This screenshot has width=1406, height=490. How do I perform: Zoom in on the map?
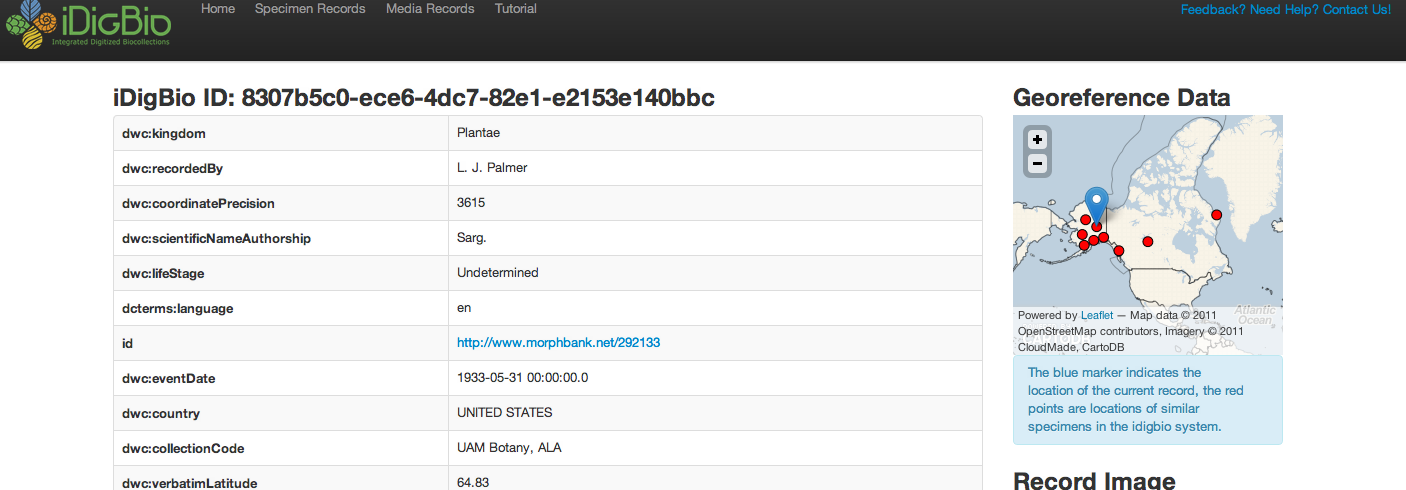click(1038, 140)
